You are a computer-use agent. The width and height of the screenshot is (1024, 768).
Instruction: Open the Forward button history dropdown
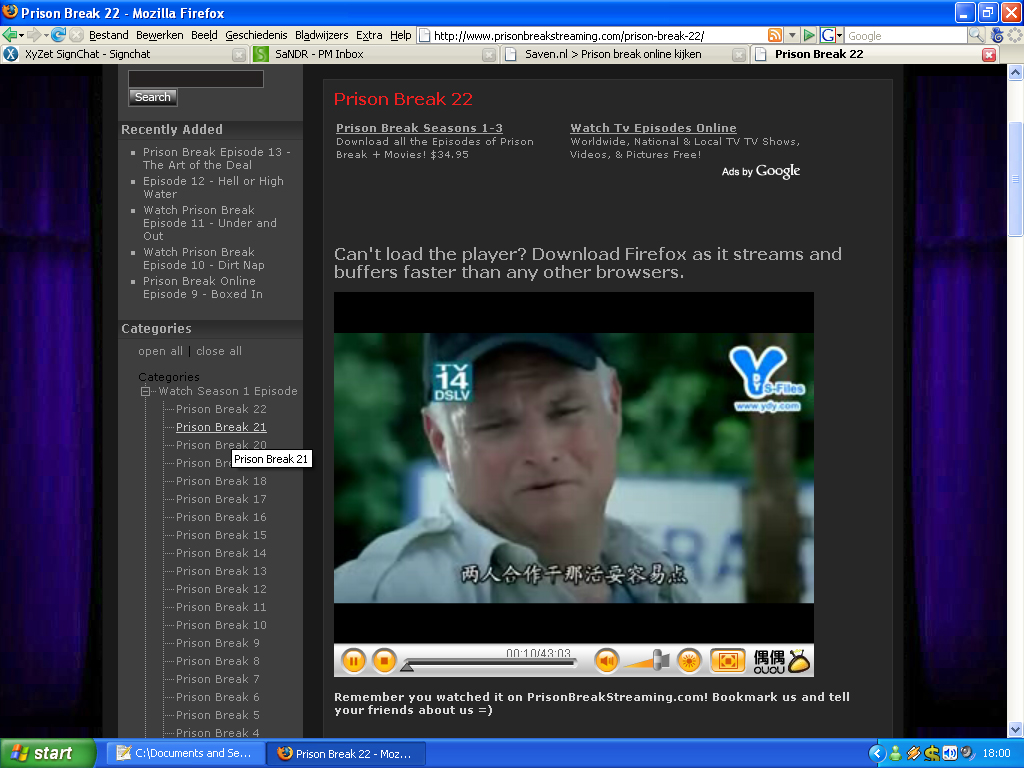coord(46,35)
